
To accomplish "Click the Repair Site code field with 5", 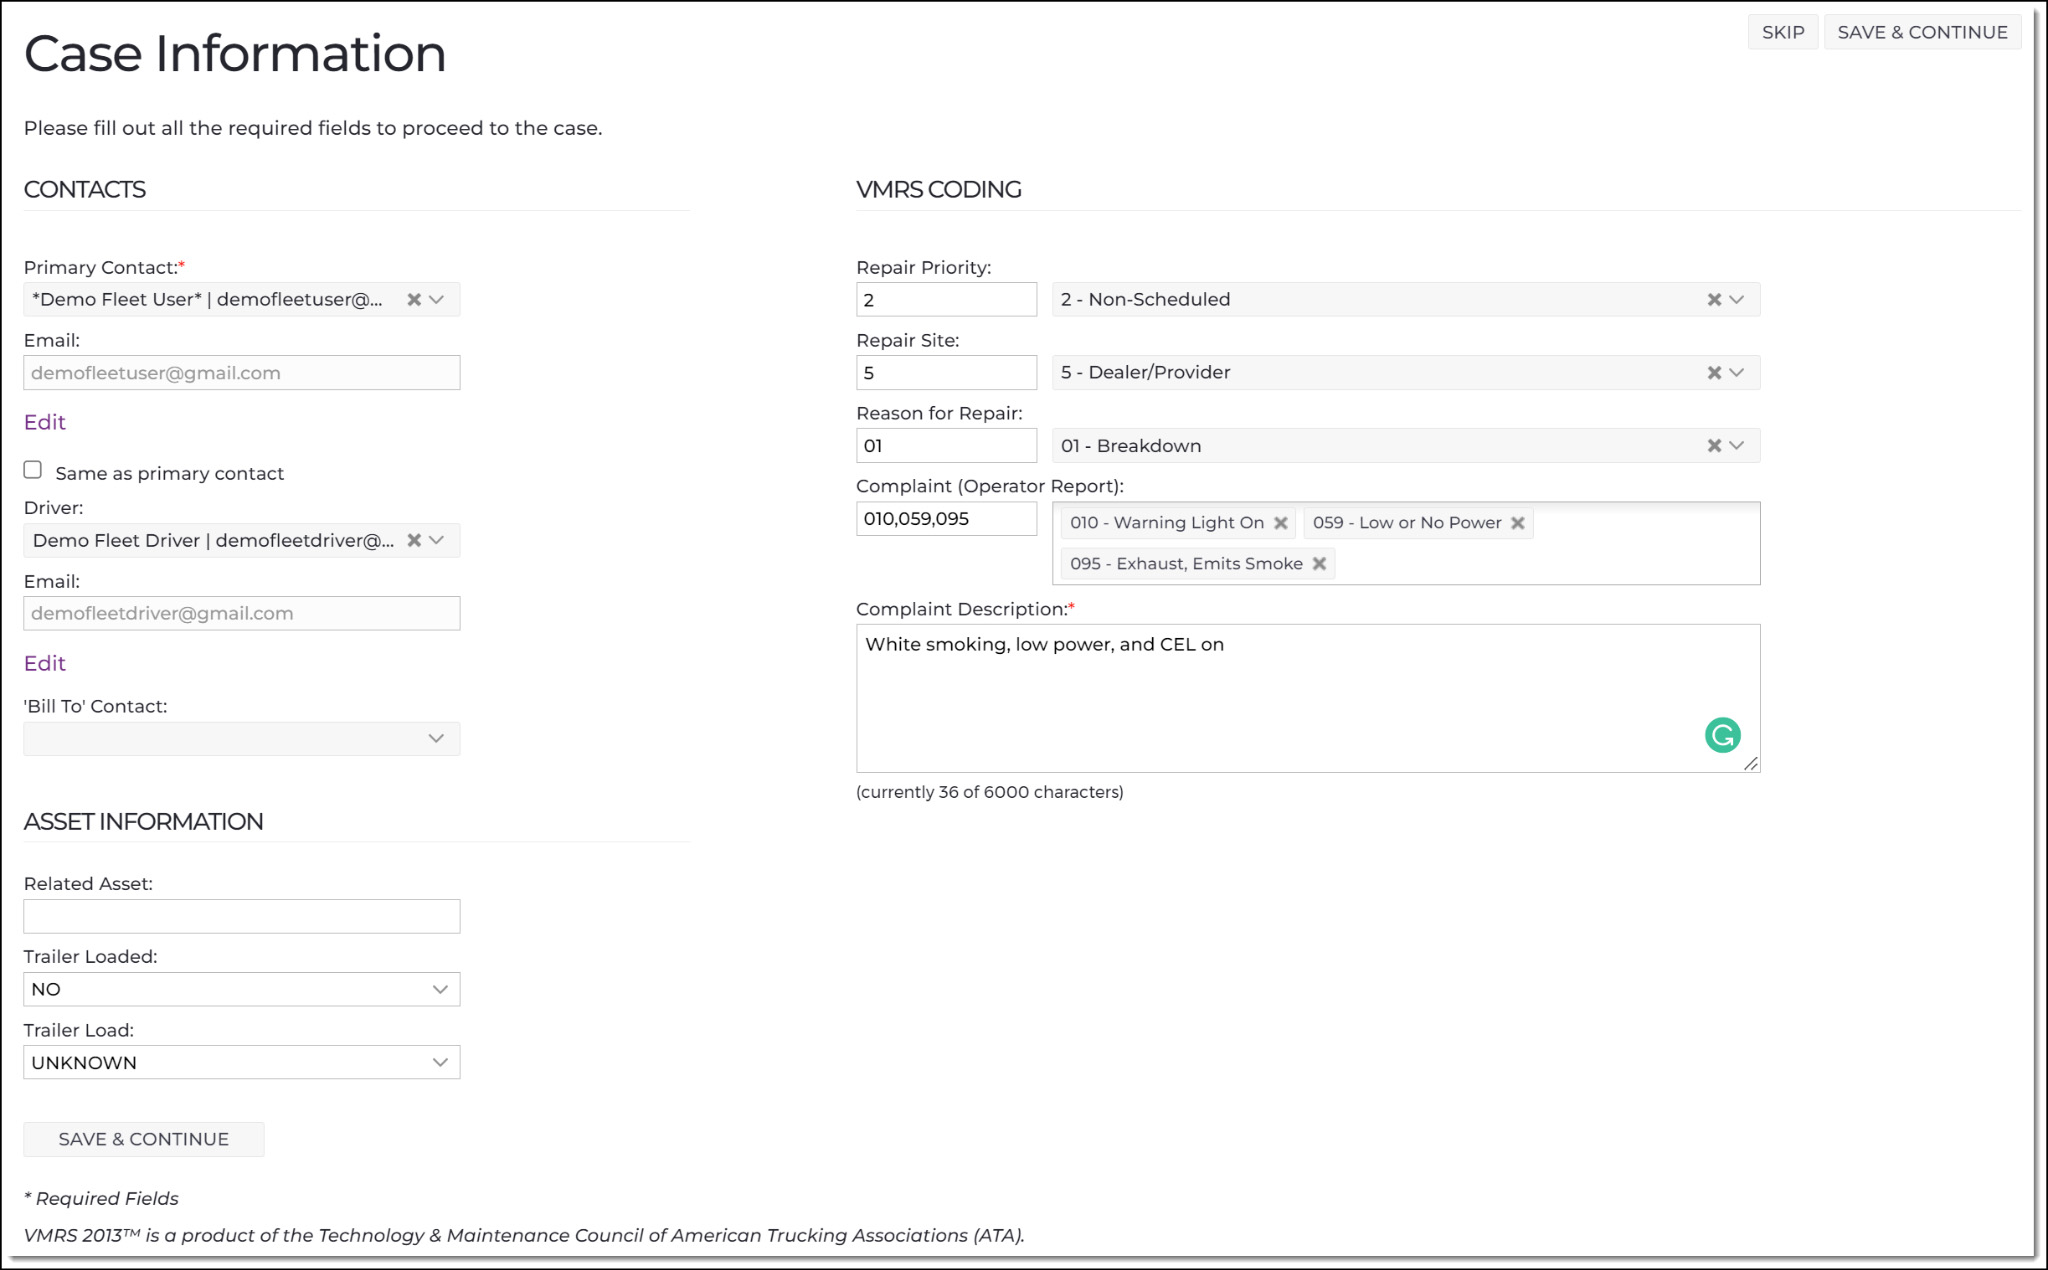I will click(946, 373).
